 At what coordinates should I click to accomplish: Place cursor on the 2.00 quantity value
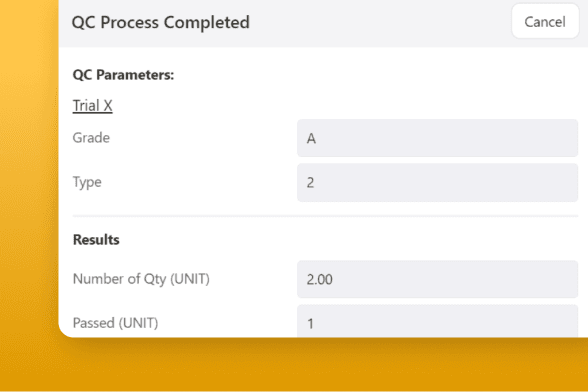[x=320, y=279]
